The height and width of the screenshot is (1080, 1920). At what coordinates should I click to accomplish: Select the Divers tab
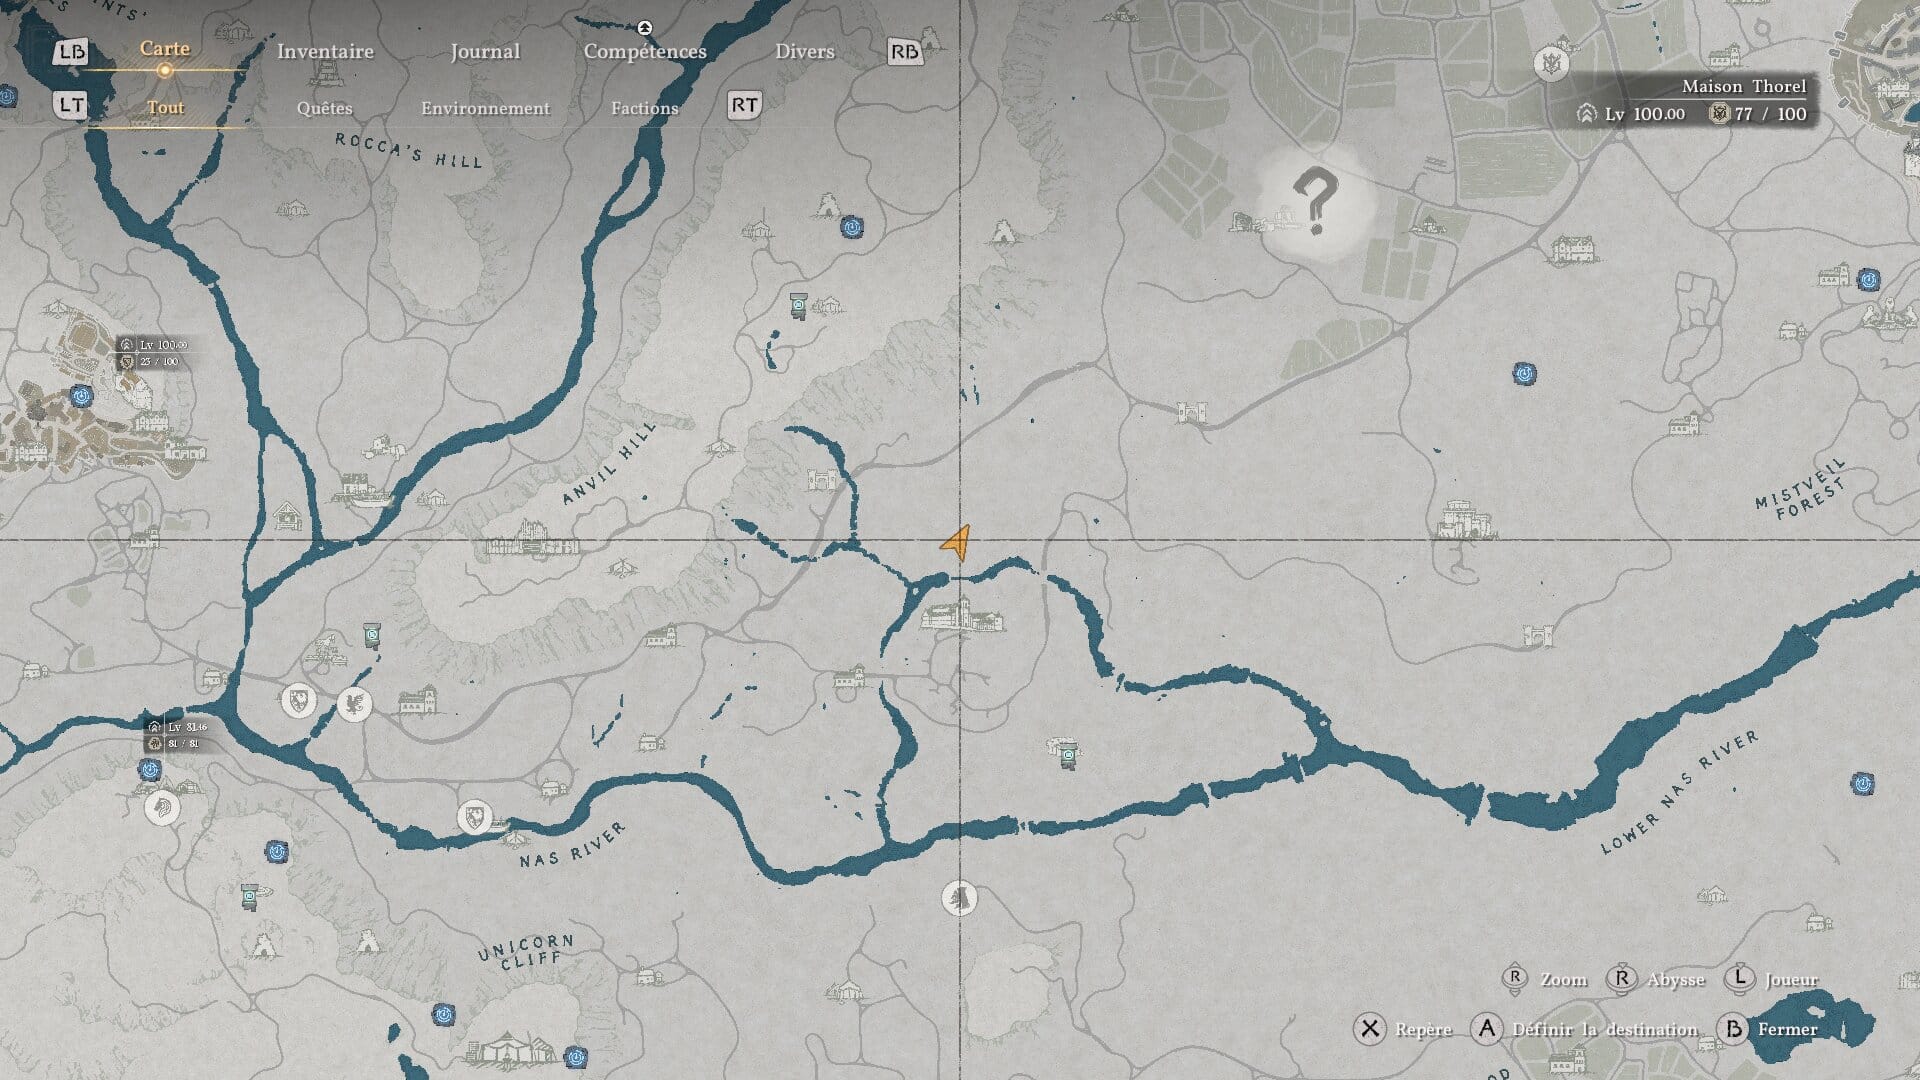(x=804, y=51)
